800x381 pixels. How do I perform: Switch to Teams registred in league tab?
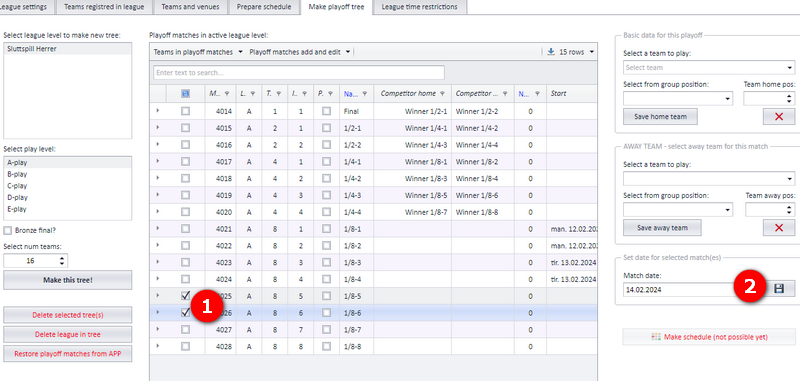(x=104, y=7)
